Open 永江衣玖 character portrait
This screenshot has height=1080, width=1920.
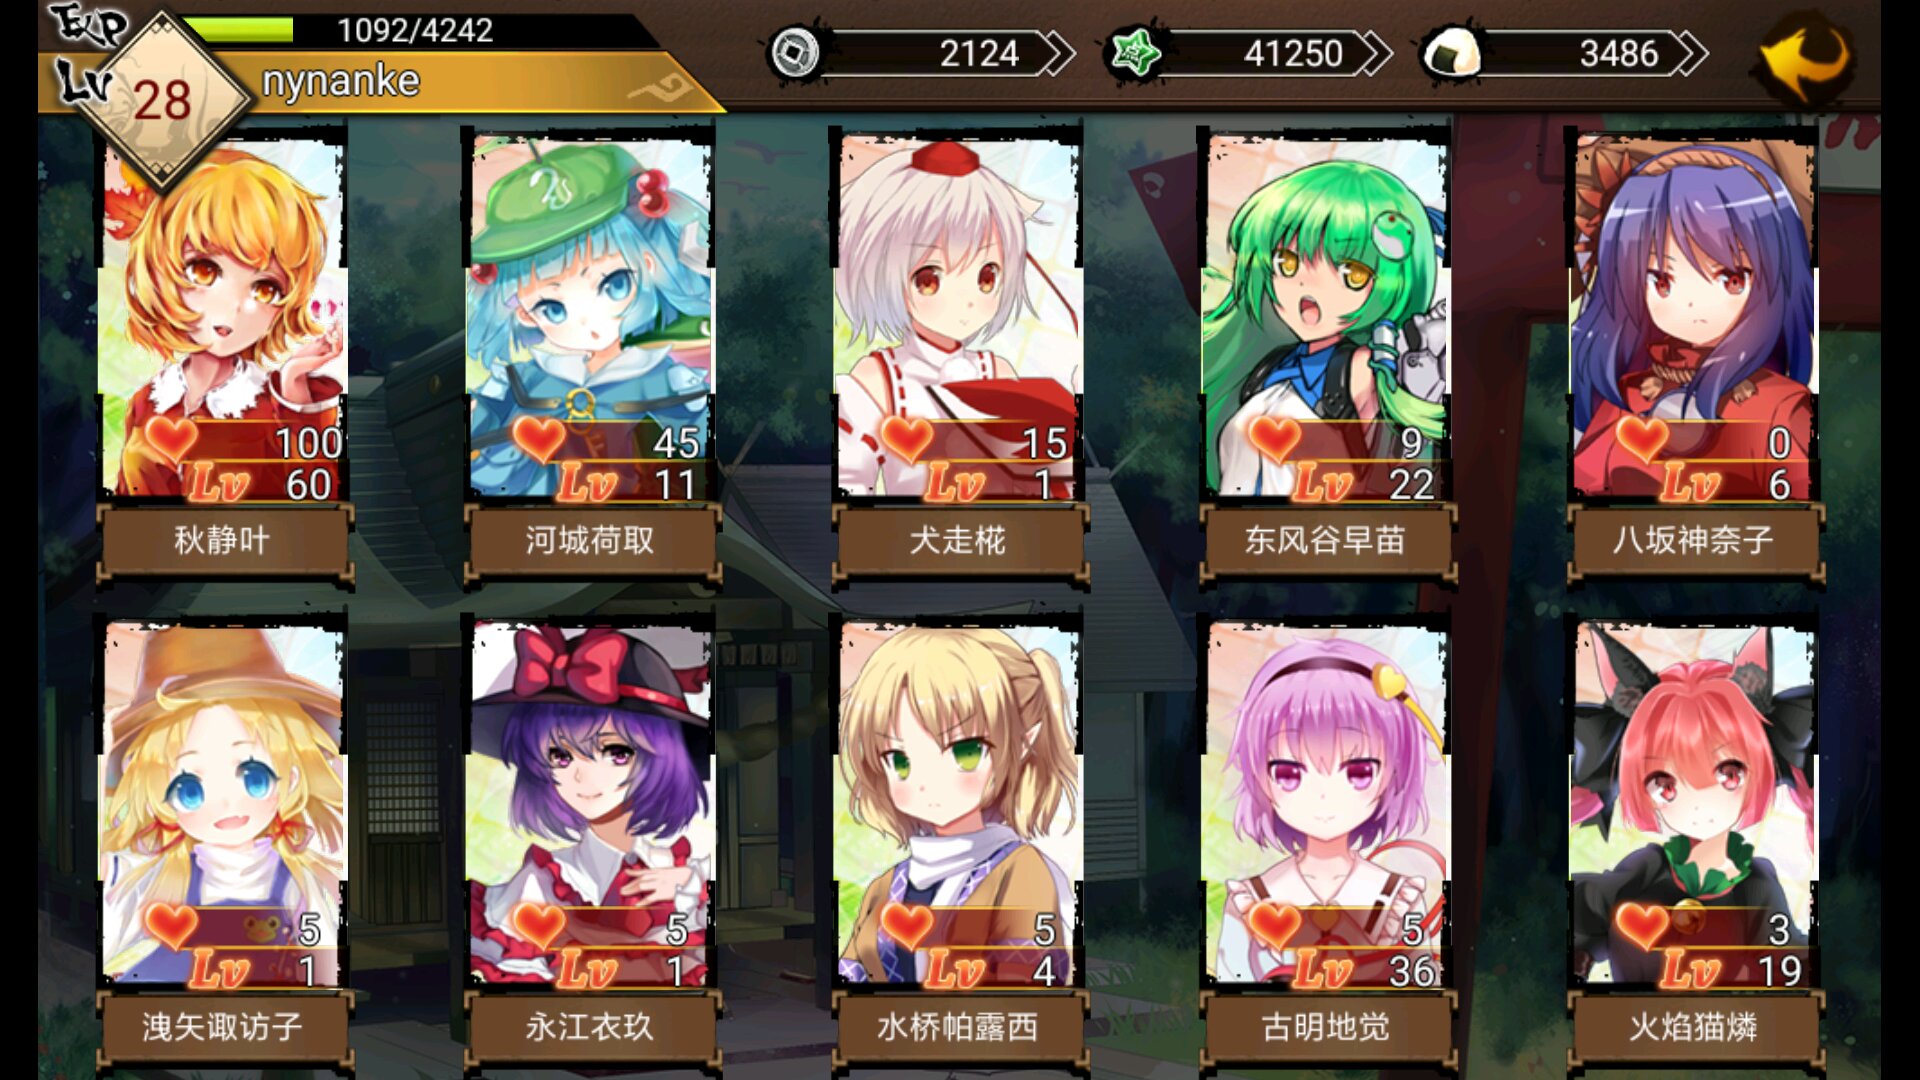(x=590, y=802)
